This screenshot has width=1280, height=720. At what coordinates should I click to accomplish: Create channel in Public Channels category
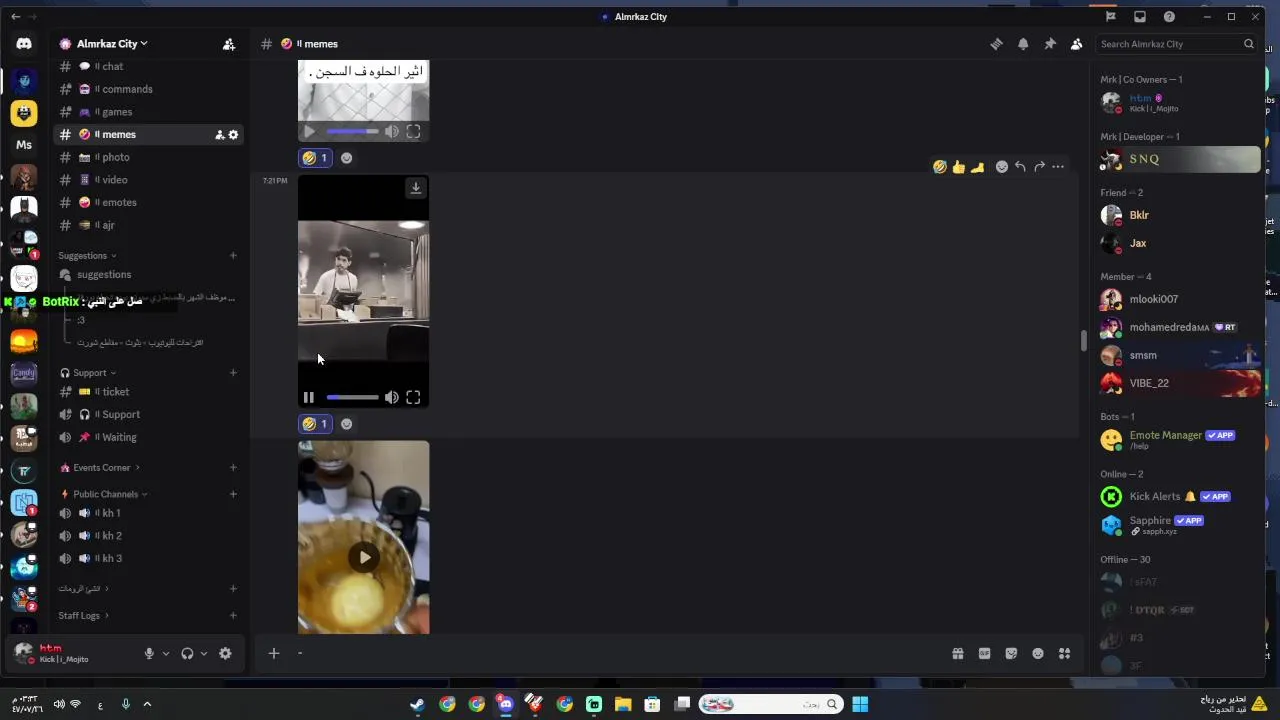click(233, 494)
